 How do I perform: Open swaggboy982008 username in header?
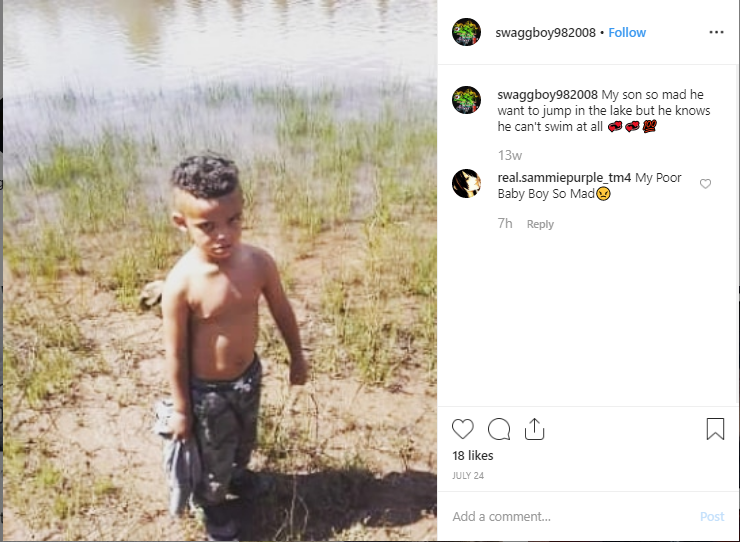[545, 33]
